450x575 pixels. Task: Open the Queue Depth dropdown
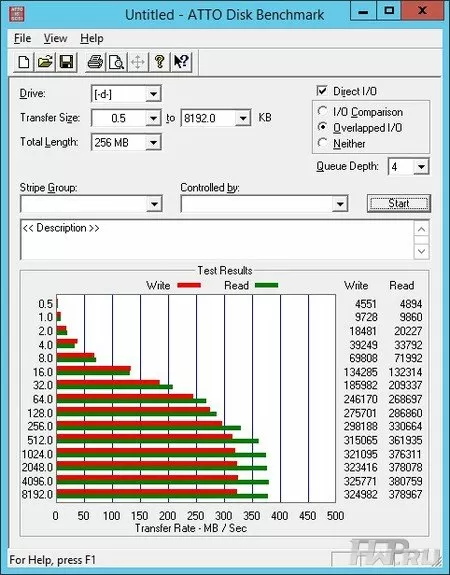[421, 167]
